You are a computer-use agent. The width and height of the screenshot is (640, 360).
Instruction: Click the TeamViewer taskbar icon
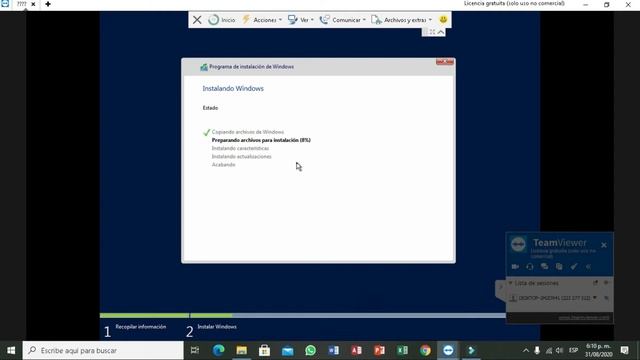(x=448, y=350)
